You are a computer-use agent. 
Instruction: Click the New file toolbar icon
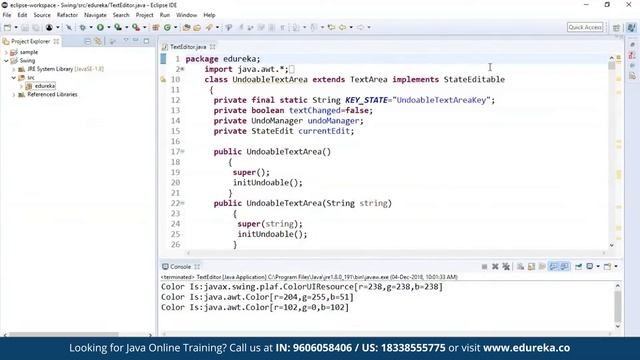[x=7, y=27]
